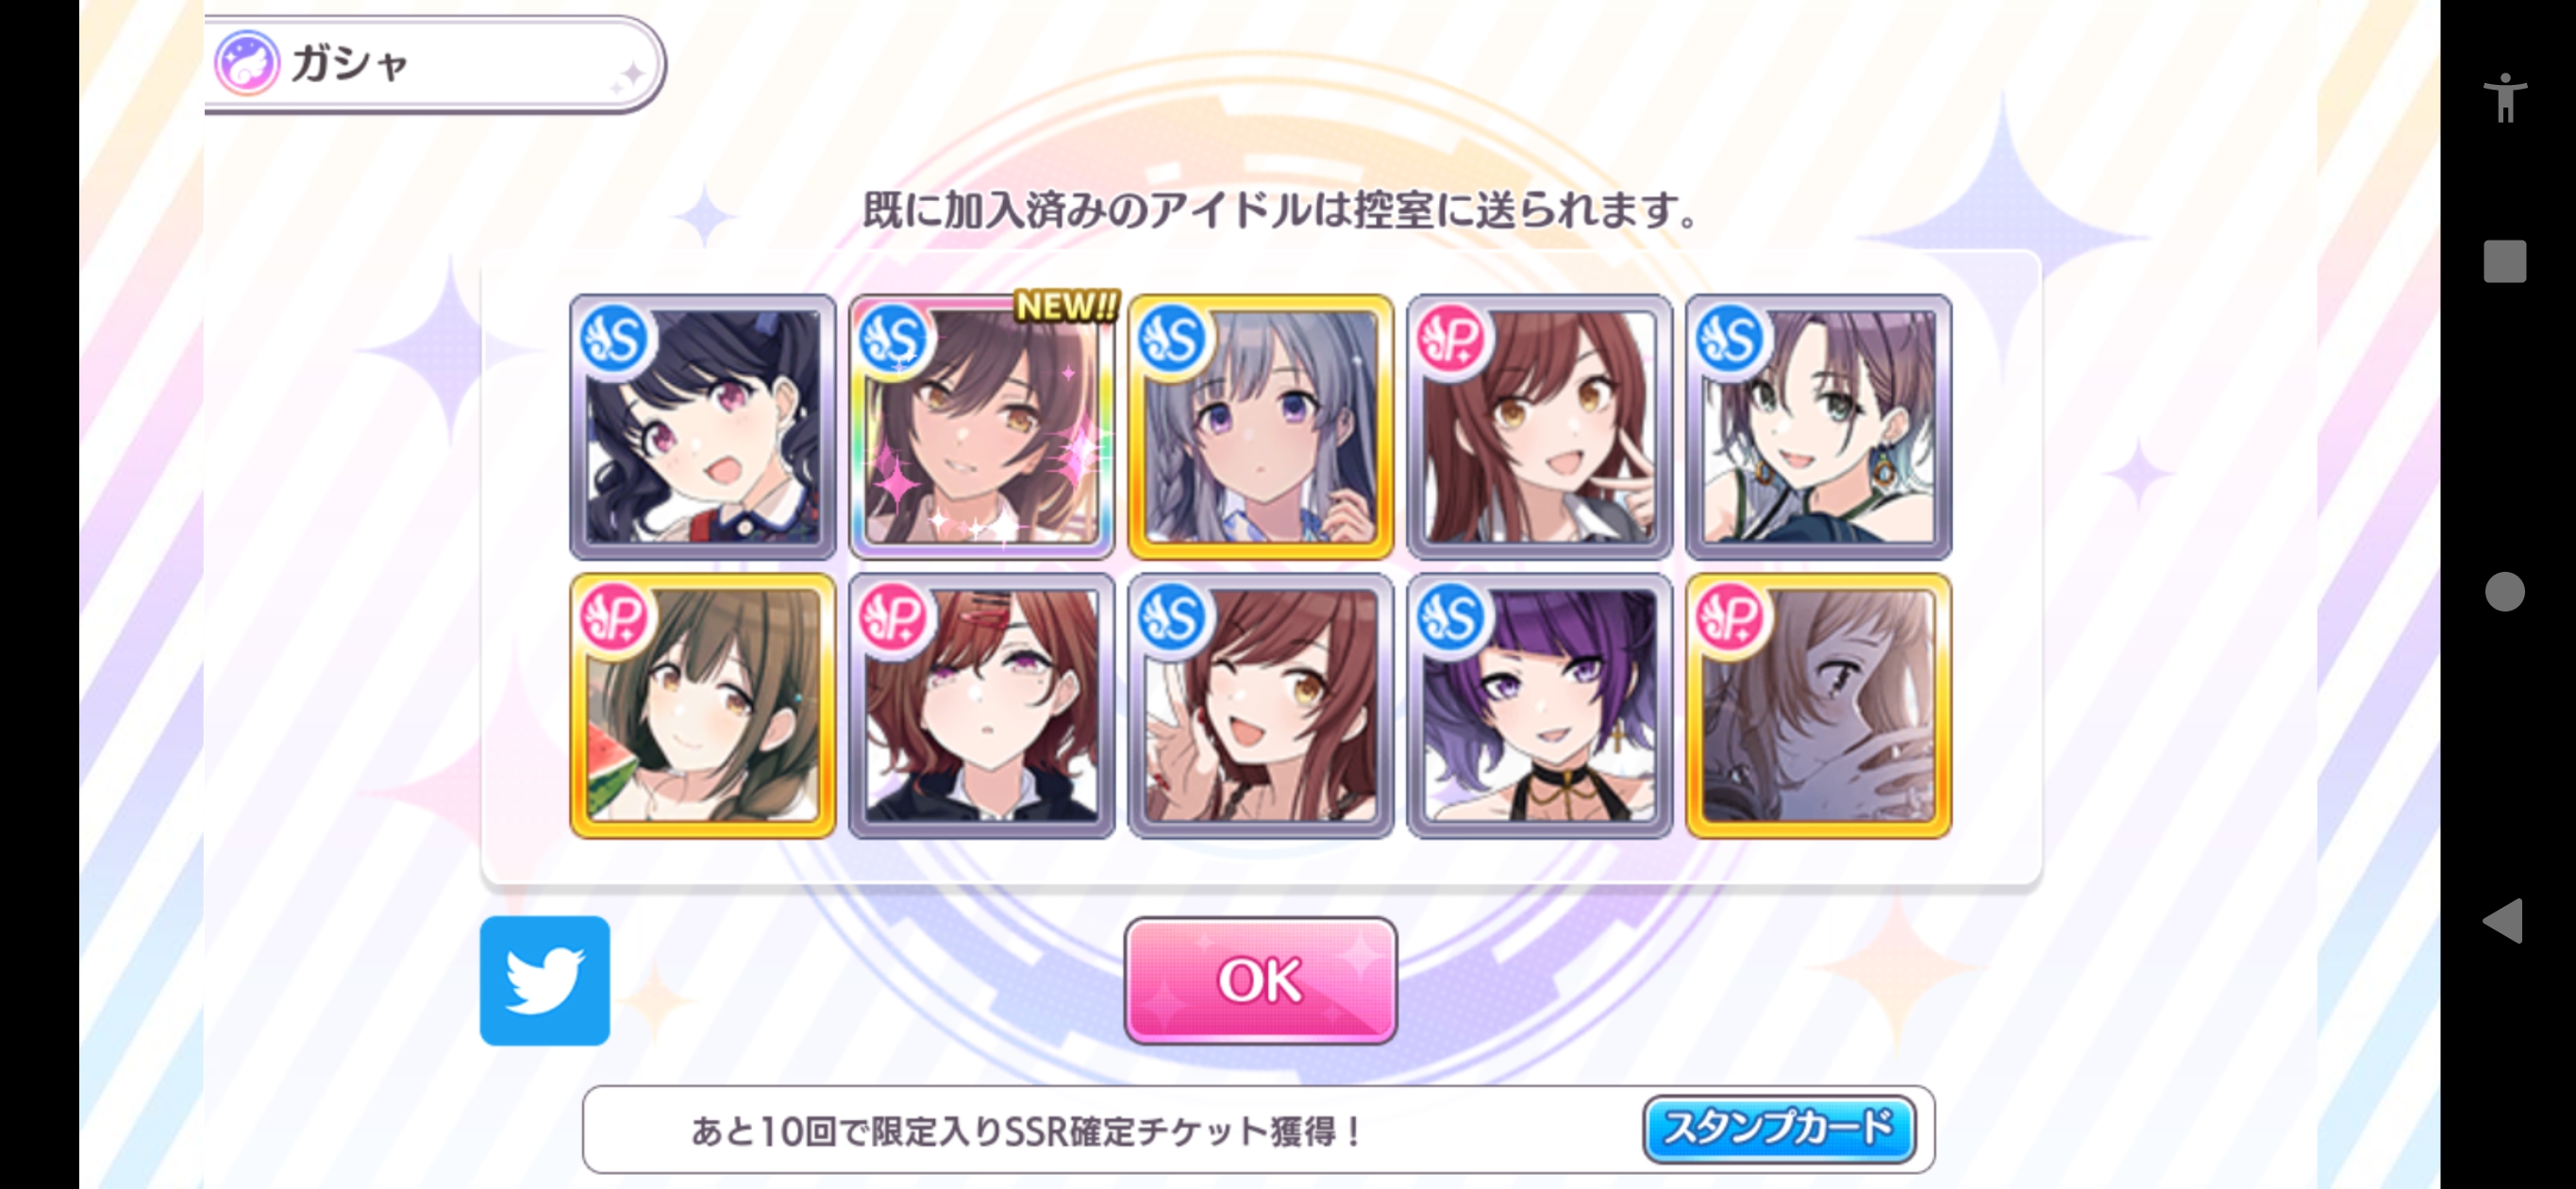
Task: Tap the Android back triangle button
Action: pyautogui.click(x=2503, y=921)
